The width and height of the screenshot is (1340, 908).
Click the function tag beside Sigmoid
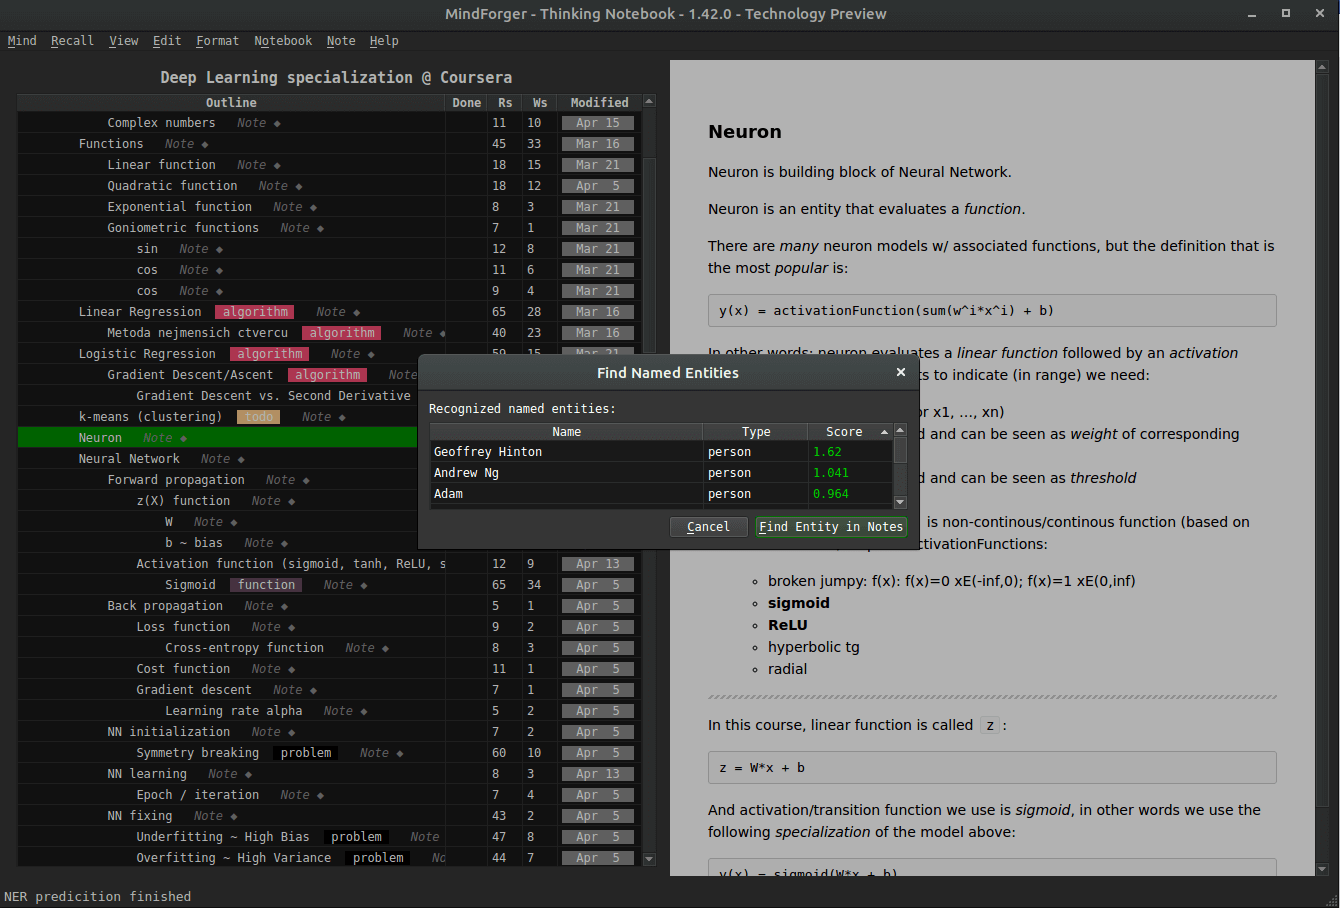point(265,584)
